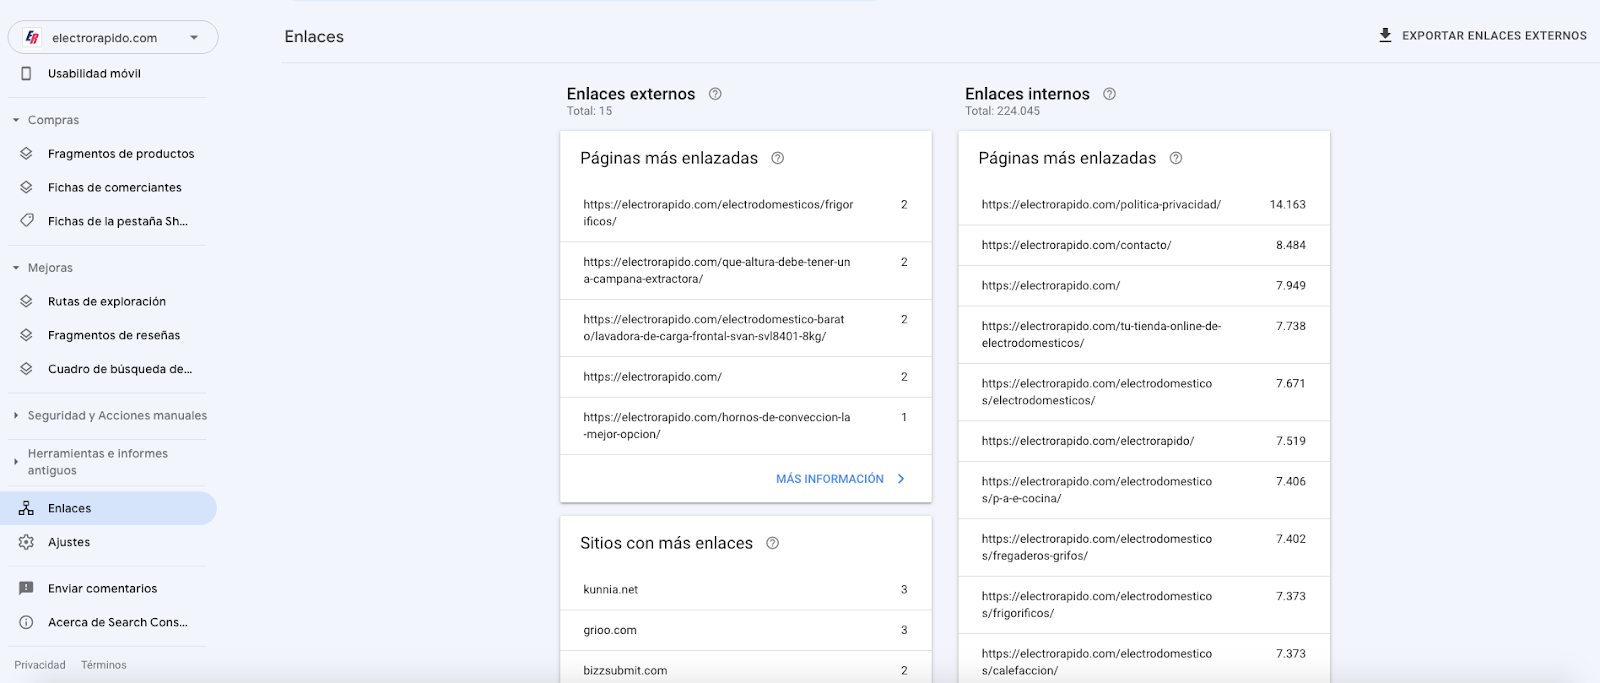Screen dimensions: 1600x683
Task: Click the Fichas de la pestaña Shopping tag icon
Action: point(26,221)
